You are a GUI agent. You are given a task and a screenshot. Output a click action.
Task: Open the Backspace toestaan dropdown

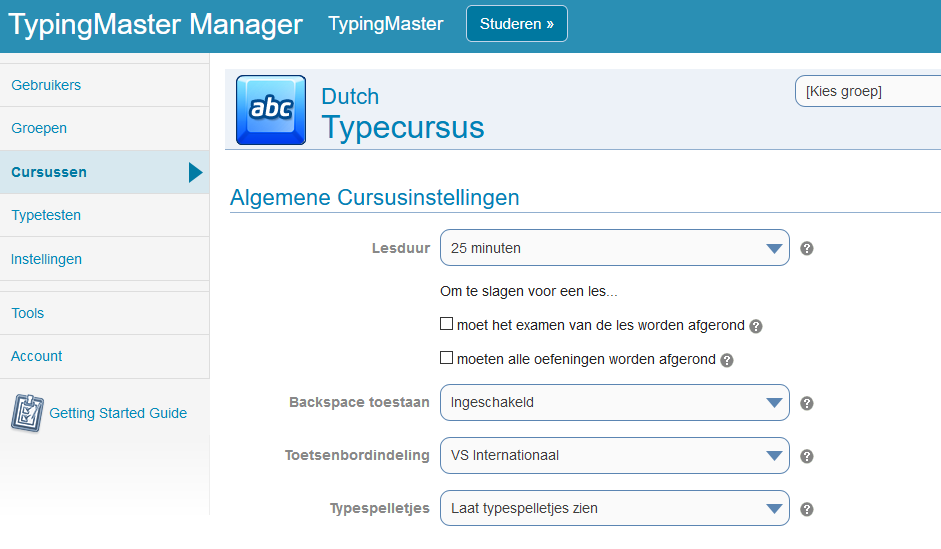tap(615, 403)
